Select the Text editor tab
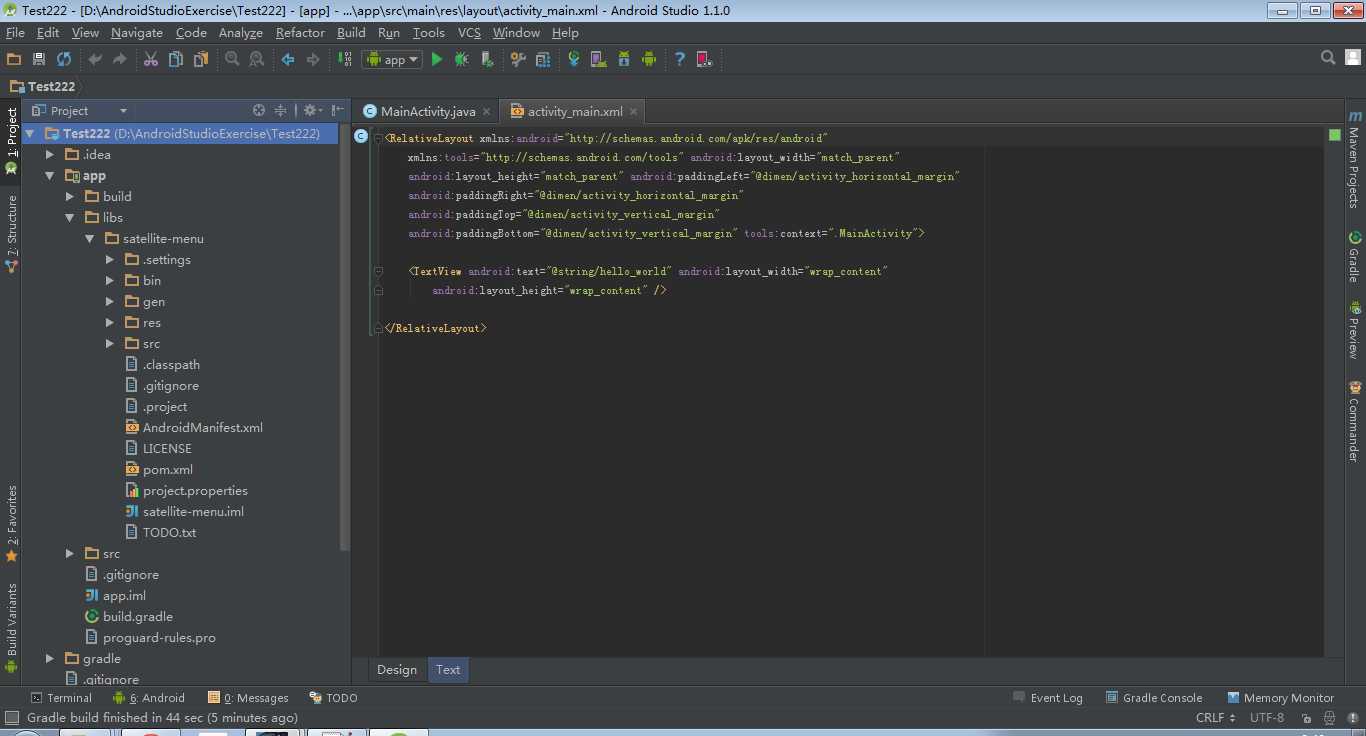The height and width of the screenshot is (736, 1366). 448,670
